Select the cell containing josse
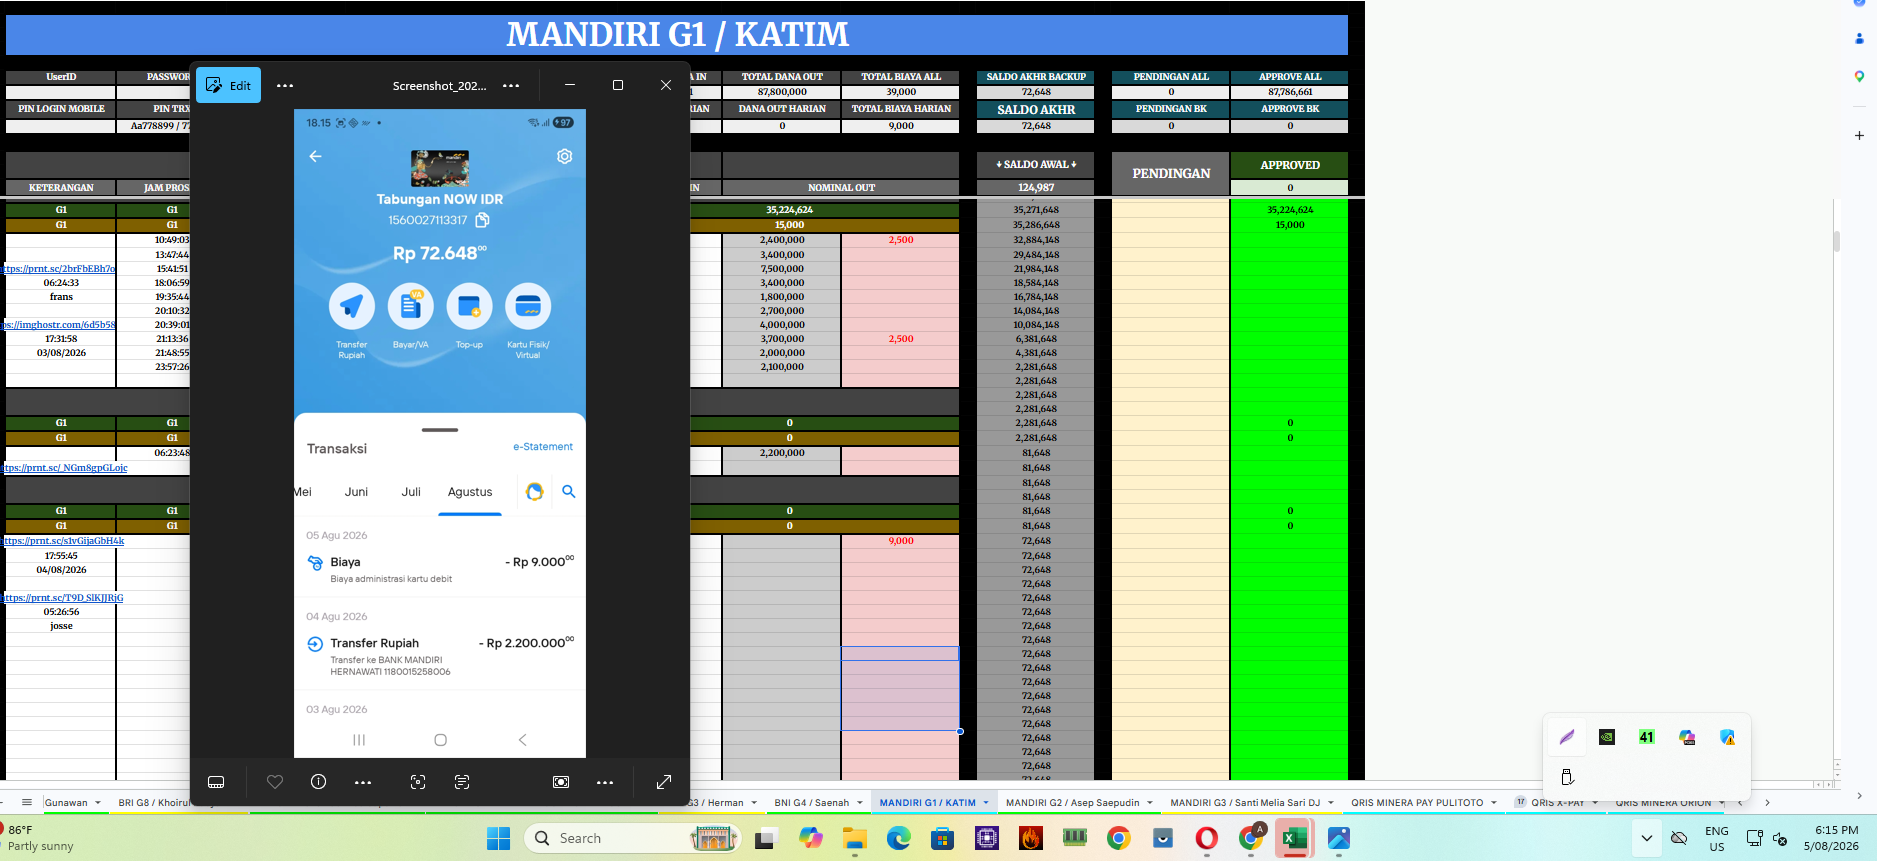 pyautogui.click(x=61, y=626)
